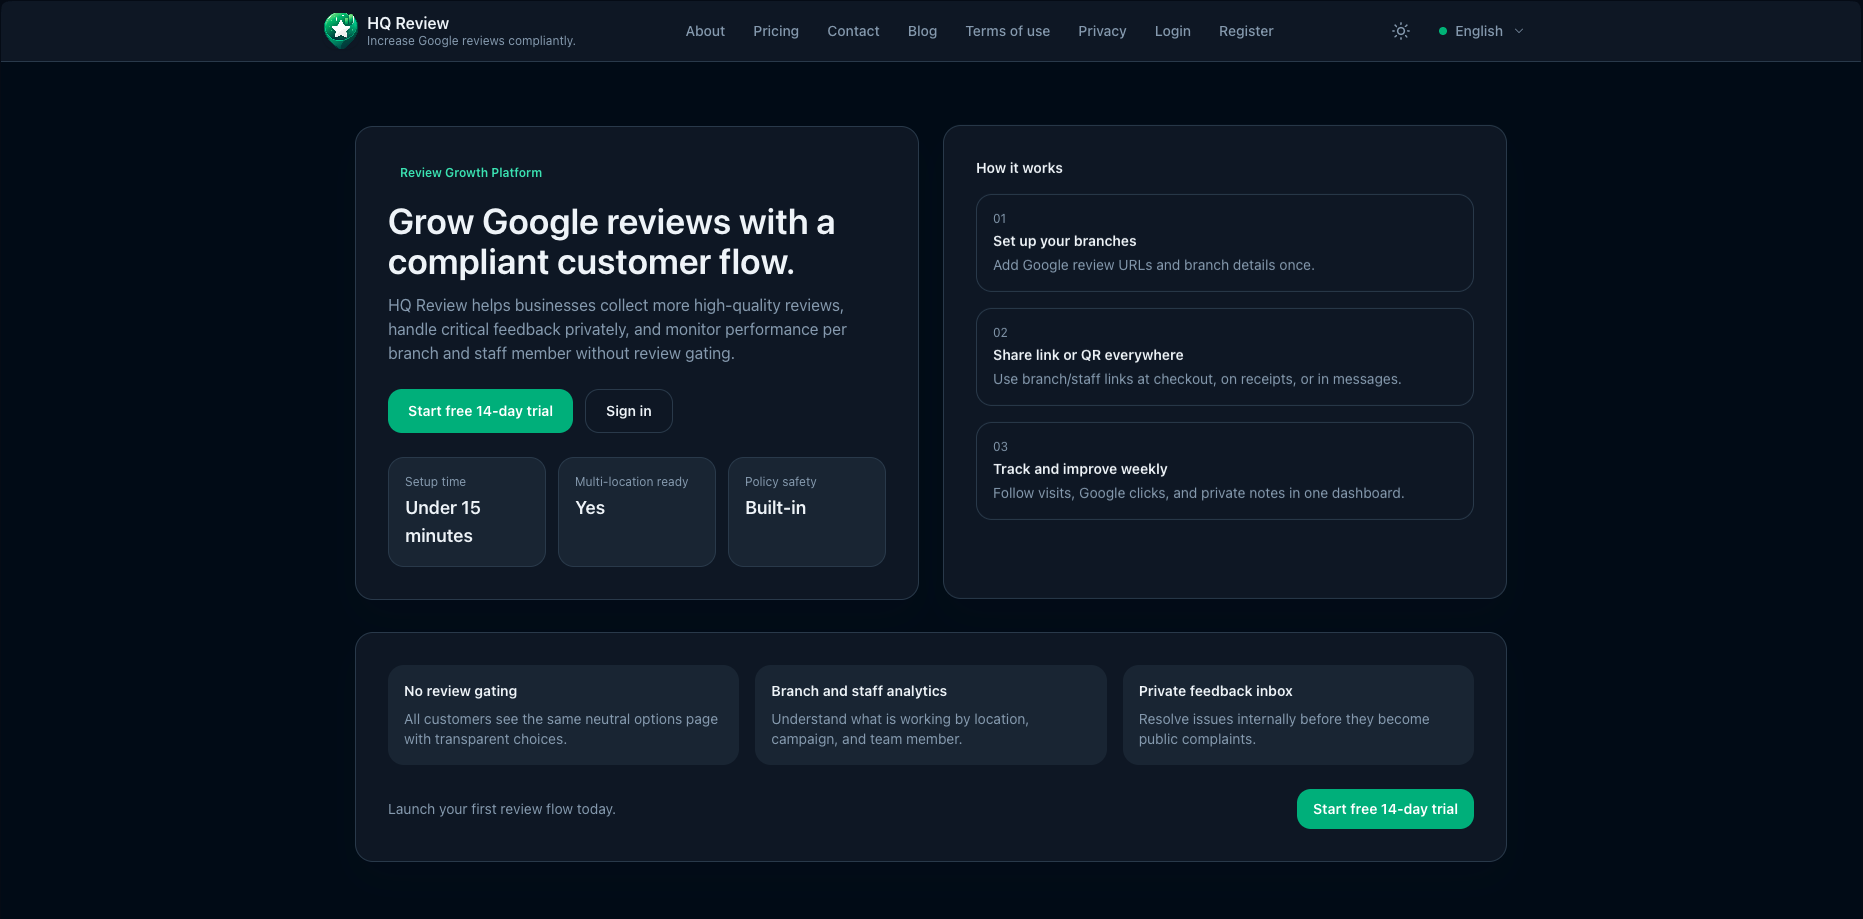The height and width of the screenshot is (919, 1863).
Task: Open the English language dropdown
Action: (x=1481, y=31)
